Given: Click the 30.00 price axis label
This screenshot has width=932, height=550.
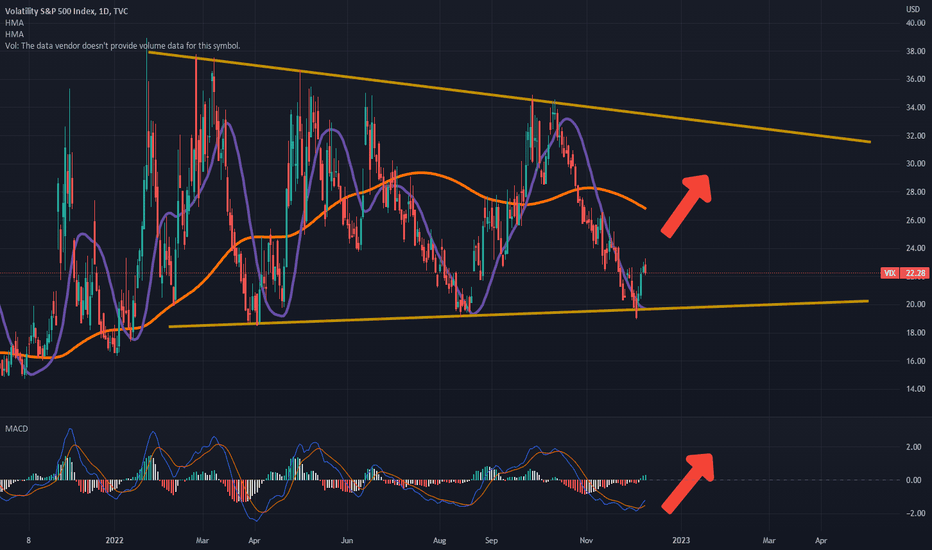Looking at the screenshot, I should point(915,164).
